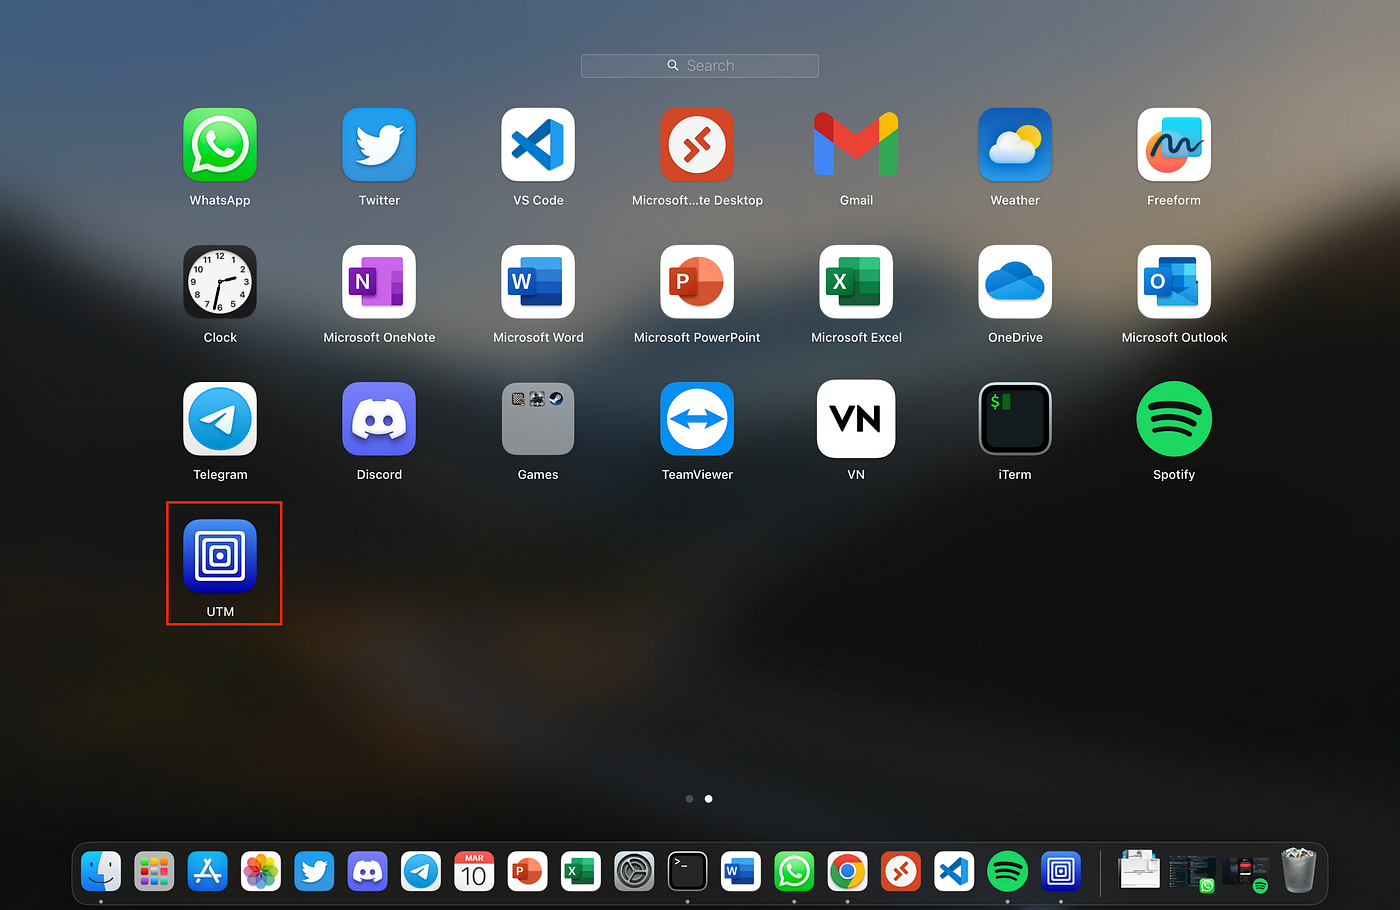Open Microsoft Word from Launchpad grid
Viewport: 1400px width, 910px height.
point(538,282)
